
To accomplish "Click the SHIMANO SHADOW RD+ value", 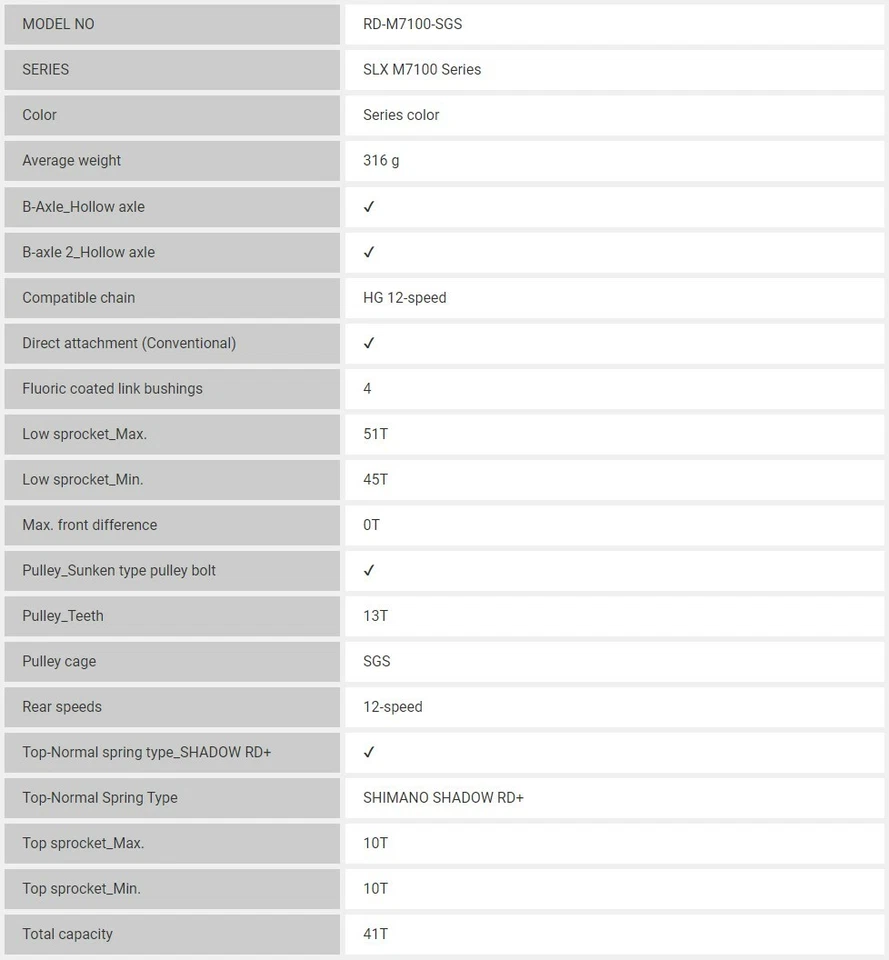I will pos(443,798).
